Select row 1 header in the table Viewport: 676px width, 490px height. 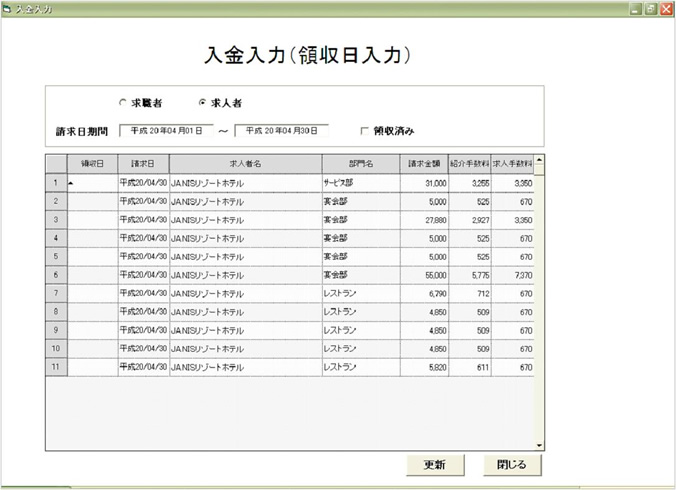point(56,183)
